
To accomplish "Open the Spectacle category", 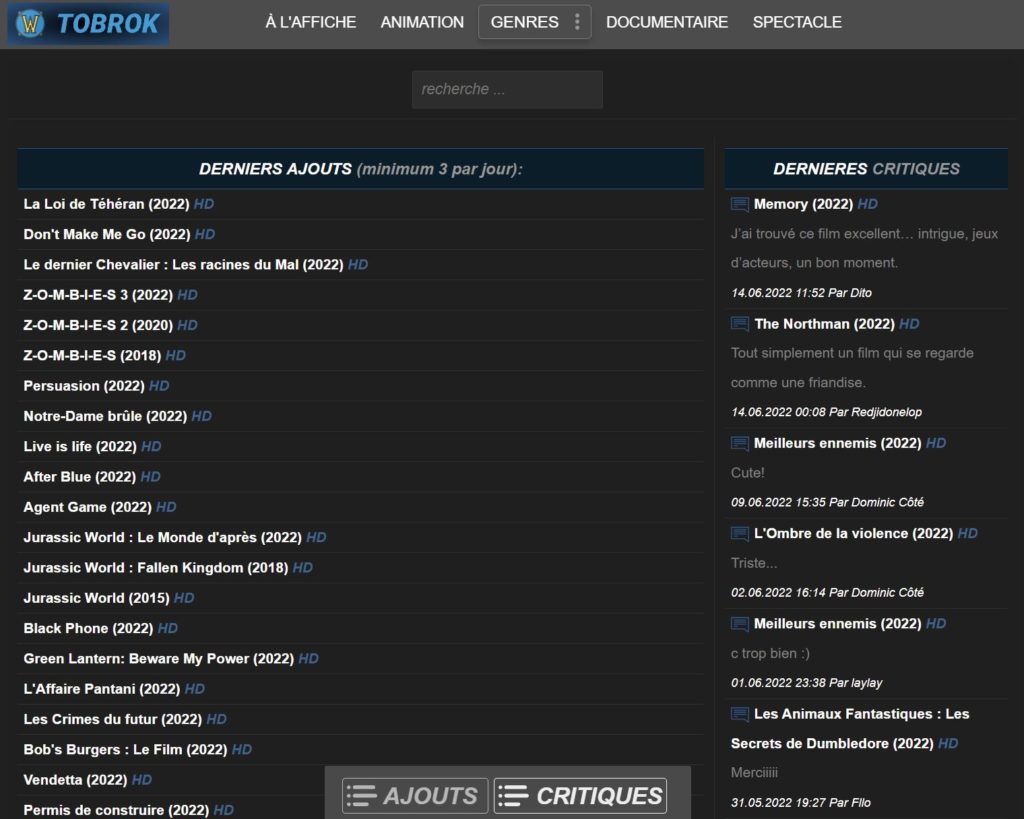I will [797, 22].
